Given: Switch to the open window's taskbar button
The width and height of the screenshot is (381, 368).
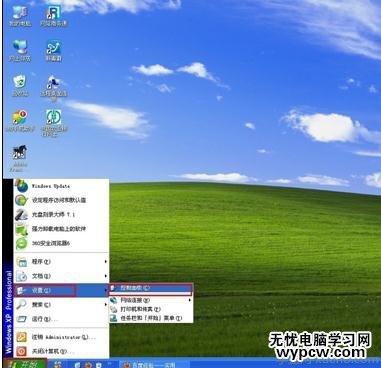Looking at the screenshot, I should pyautogui.click(x=154, y=364).
